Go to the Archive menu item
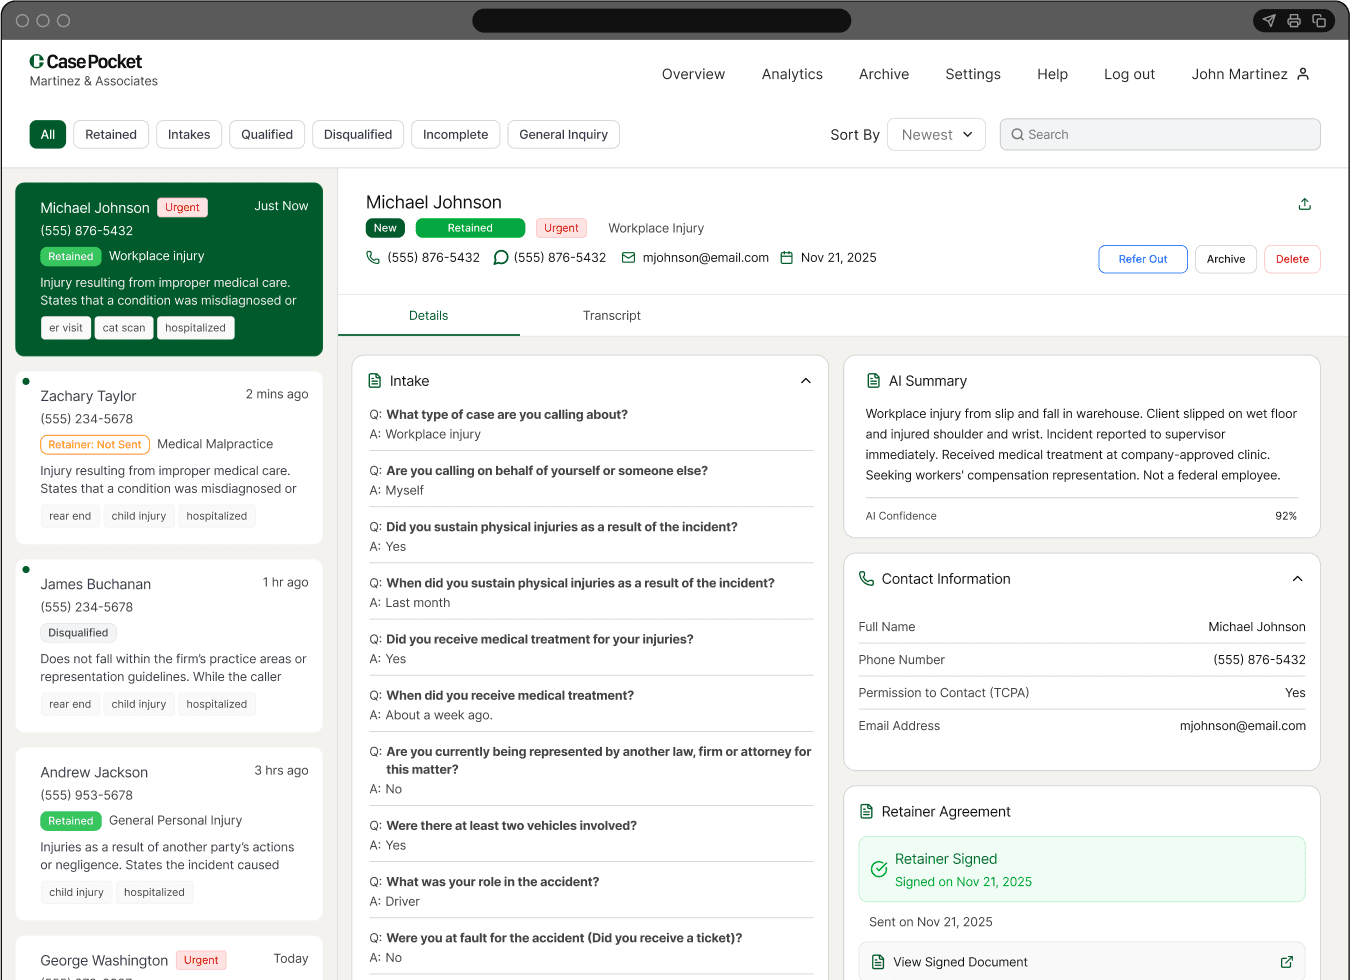The image size is (1350, 980). (x=884, y=74)
